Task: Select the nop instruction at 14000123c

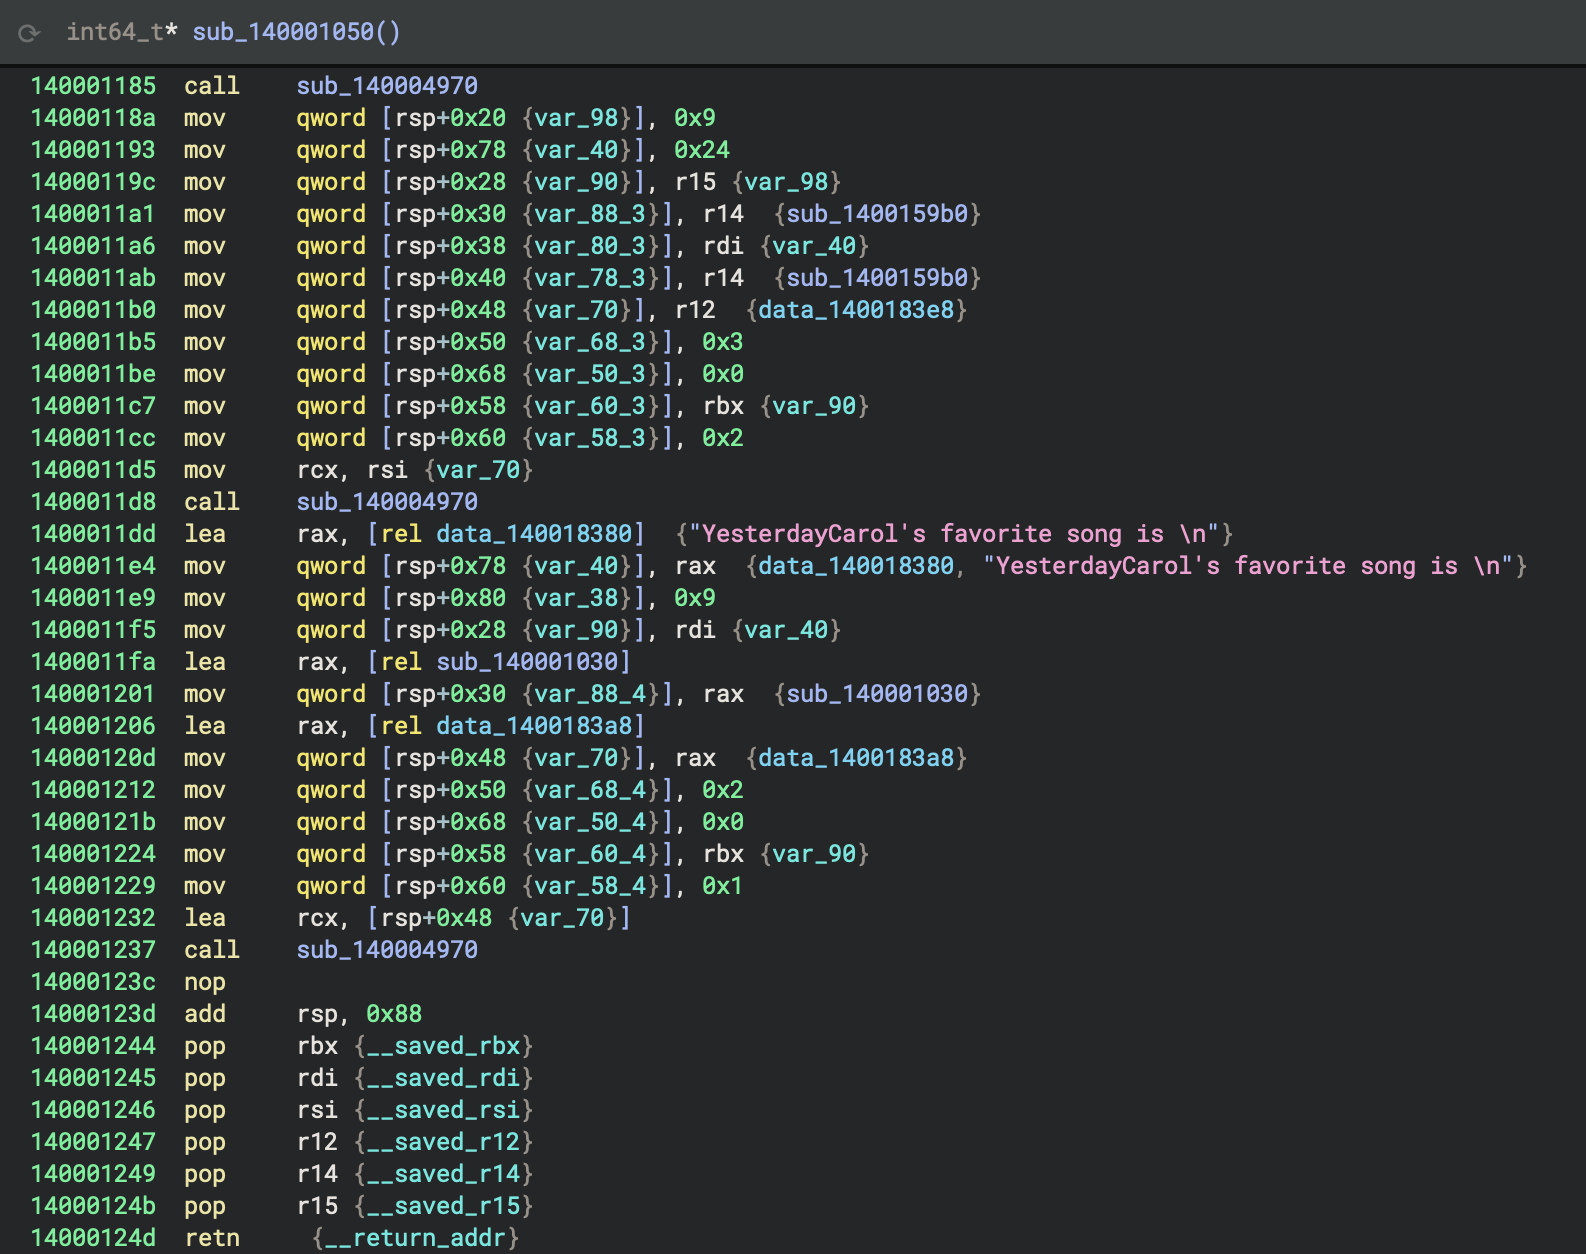Action: click(x=204, y=982)
